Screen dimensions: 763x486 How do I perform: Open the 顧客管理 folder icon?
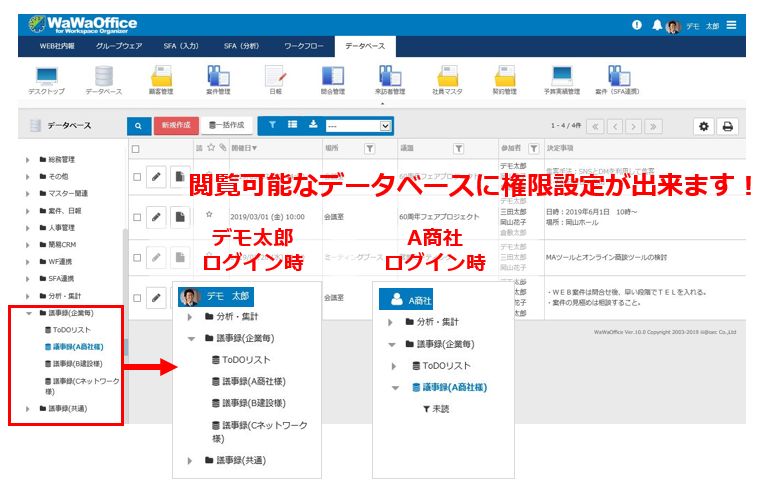[161, 76]
